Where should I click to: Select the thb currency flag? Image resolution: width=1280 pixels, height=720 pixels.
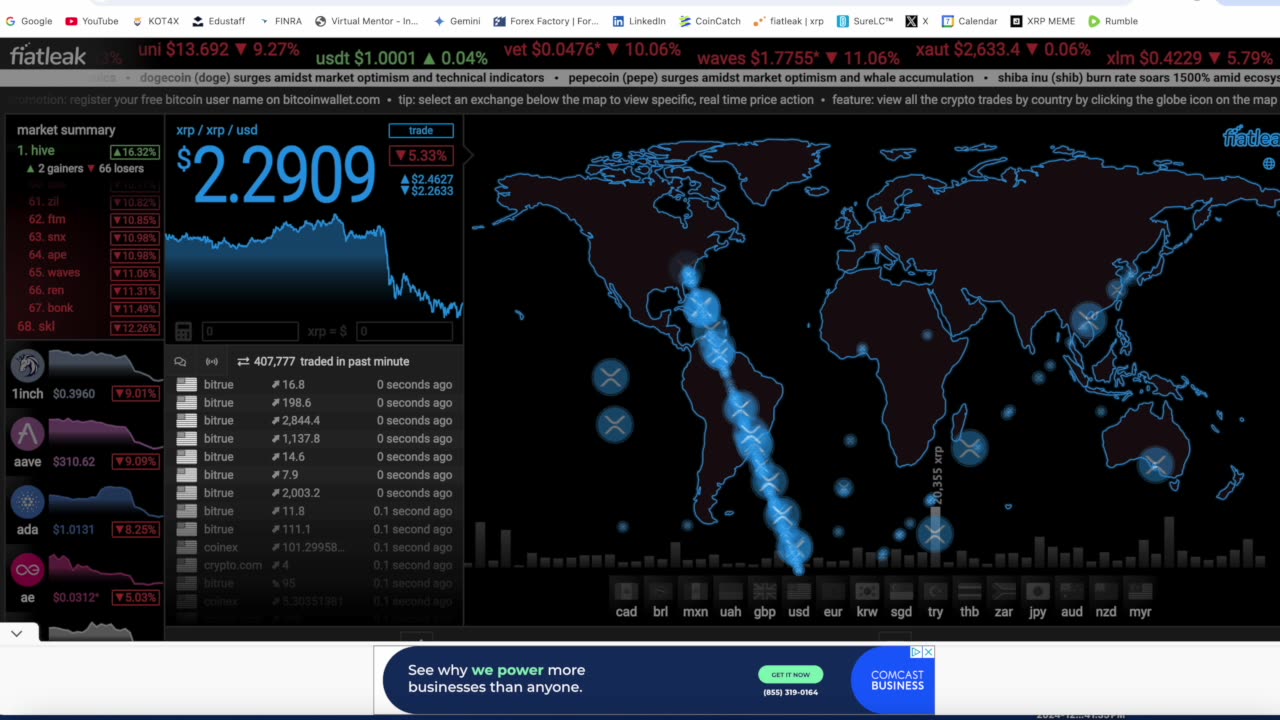coord(969,591)
